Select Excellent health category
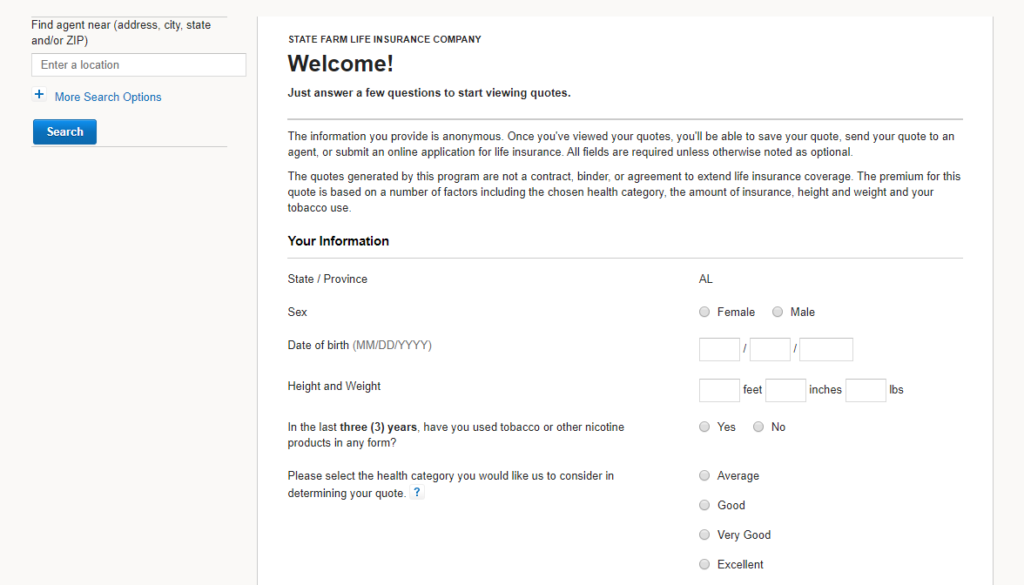Screen dimensions: 1024x585 pos(705,564)
